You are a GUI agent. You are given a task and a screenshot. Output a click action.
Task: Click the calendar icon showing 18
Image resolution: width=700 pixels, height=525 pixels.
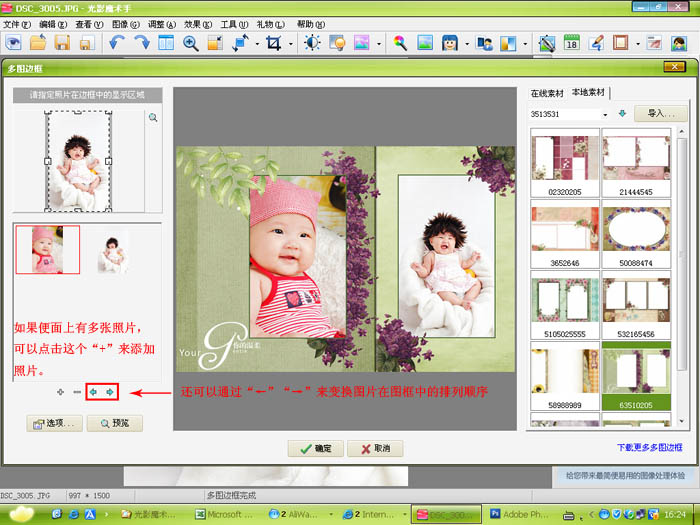pos(571,43)
